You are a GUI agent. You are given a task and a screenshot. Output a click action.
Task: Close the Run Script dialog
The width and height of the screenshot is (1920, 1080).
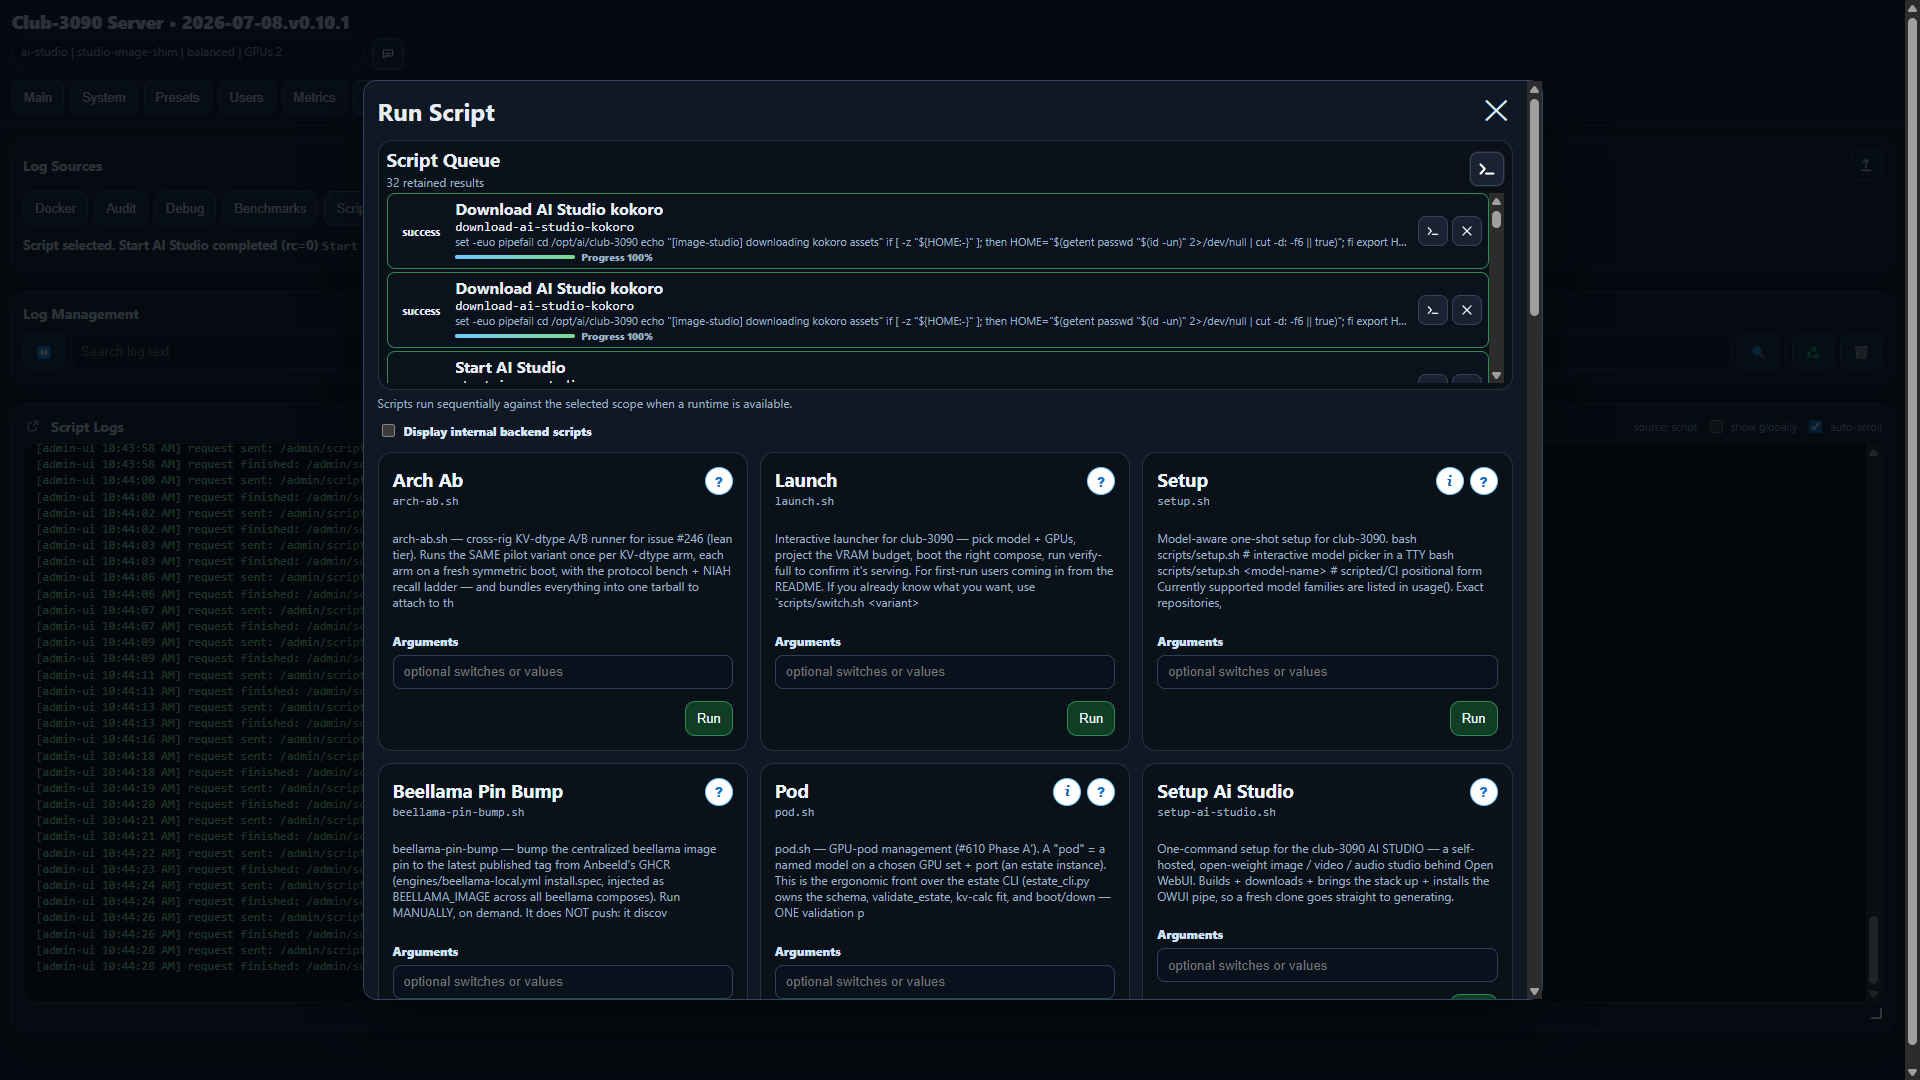click(x=1496, y=111)
